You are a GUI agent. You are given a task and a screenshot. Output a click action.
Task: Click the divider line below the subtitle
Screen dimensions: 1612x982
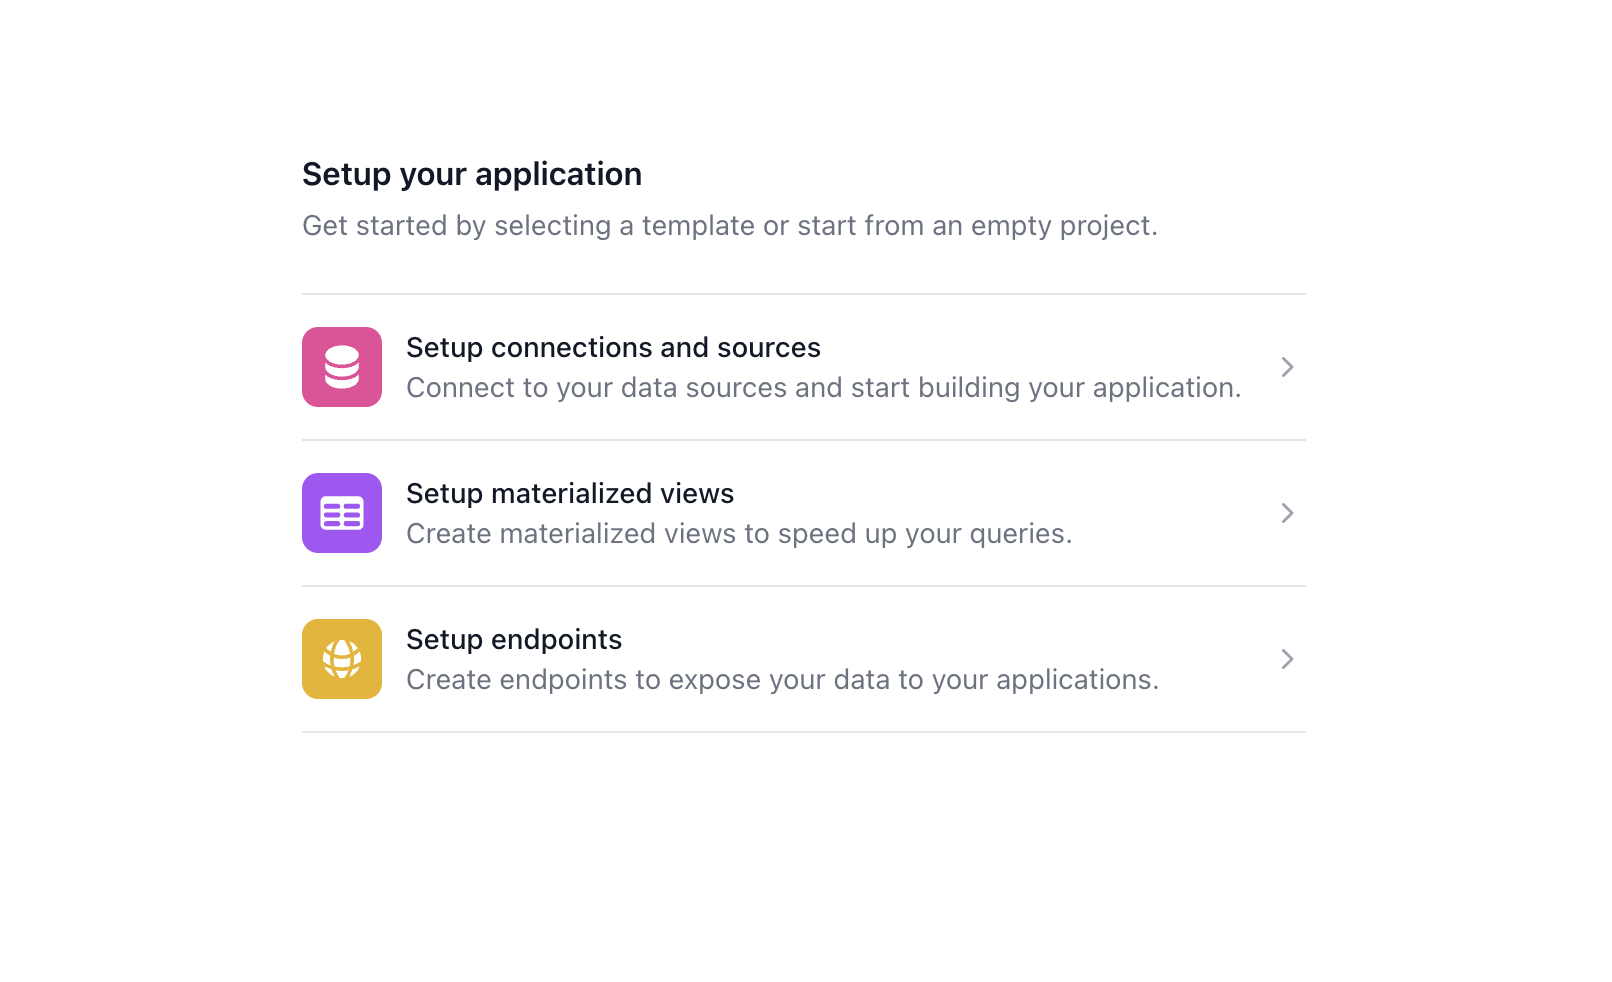803,294
